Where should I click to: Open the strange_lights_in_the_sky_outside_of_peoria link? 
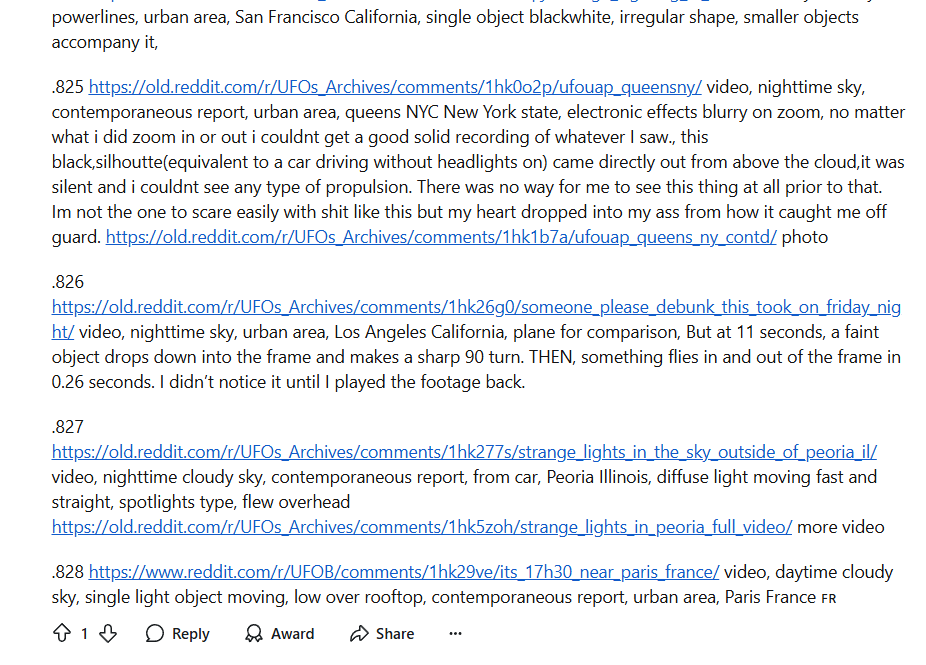(x=464, y=452)
